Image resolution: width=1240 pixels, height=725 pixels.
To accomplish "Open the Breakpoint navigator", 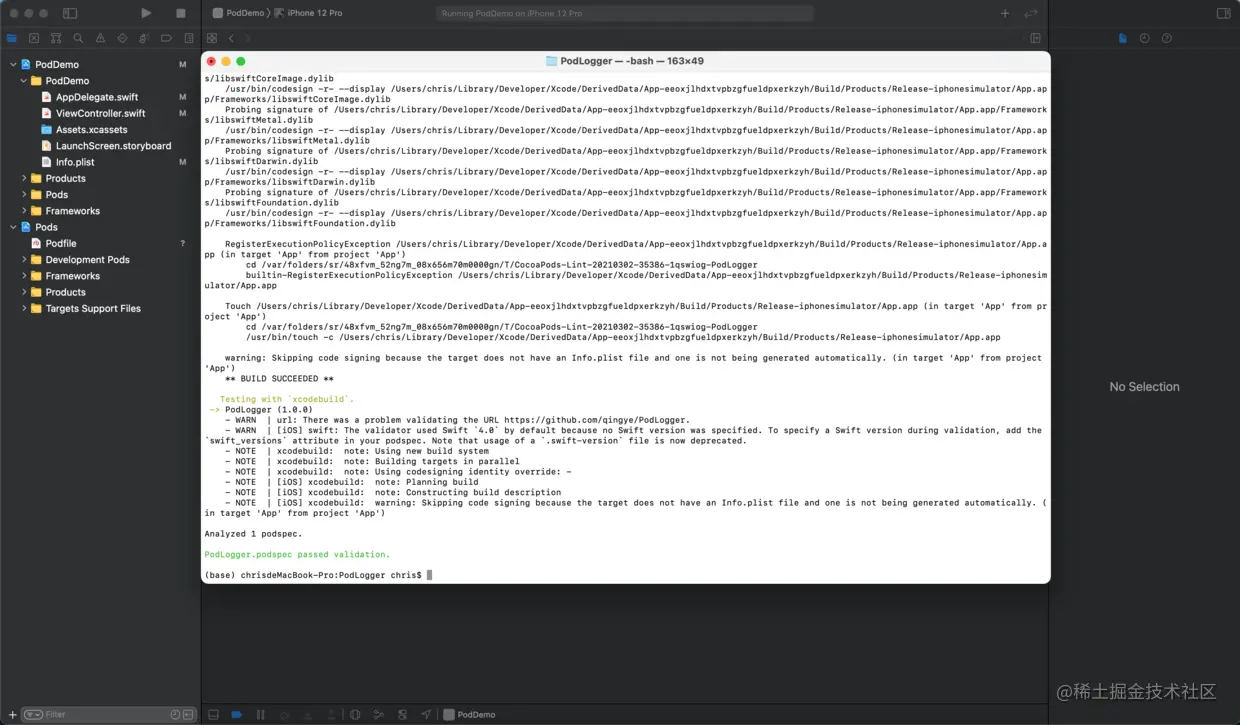I will click(166, 38).
